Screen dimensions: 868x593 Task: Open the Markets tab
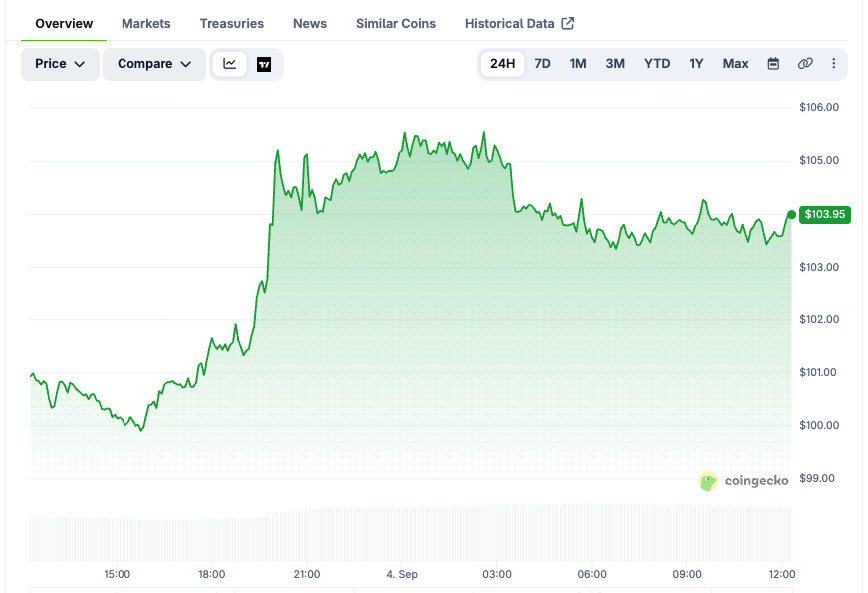tap(146, 24)
